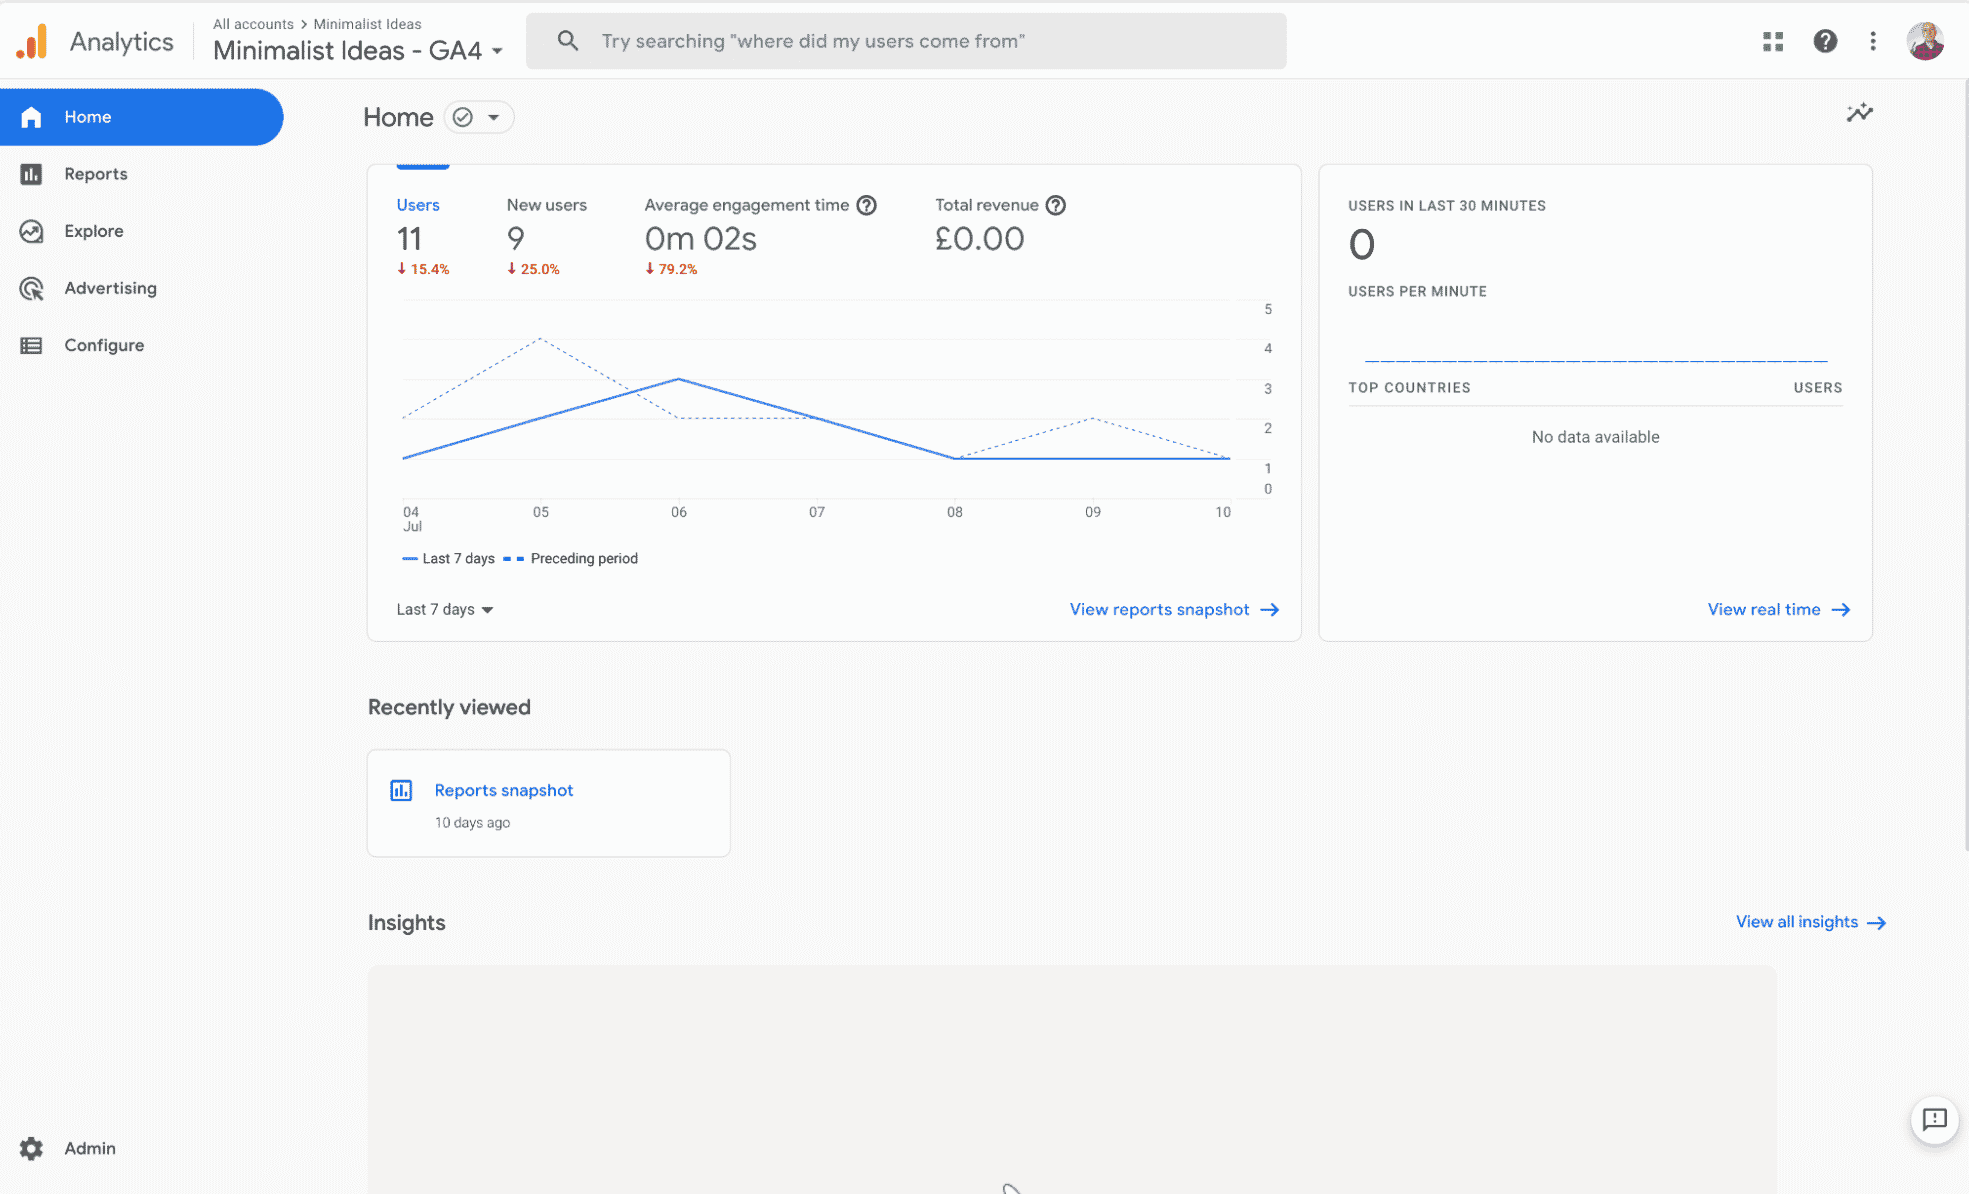Expand the Home checkmark dropdown
1969x1194 pixels.
(479, 117)
